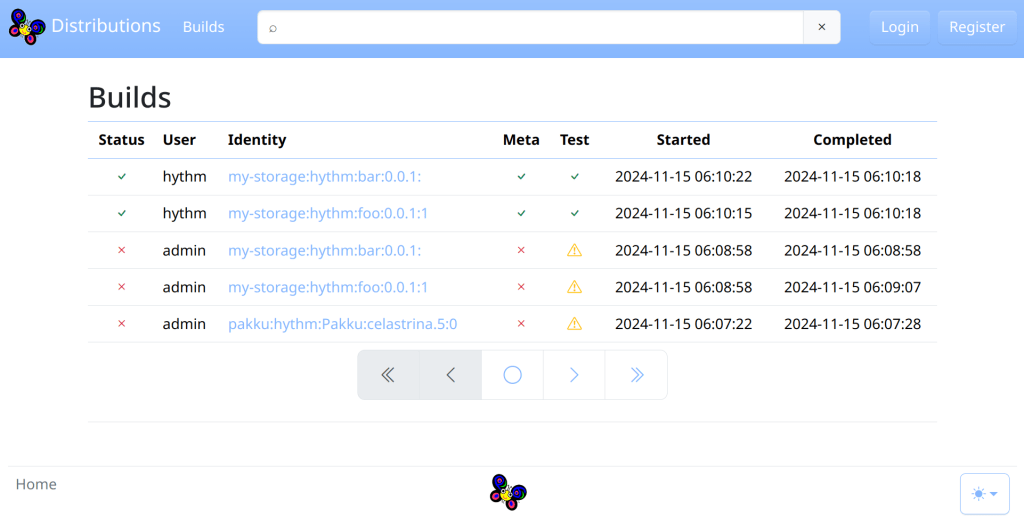Click the butterfly logo in the navbar
1024x517 pixels.
[27, 27]
